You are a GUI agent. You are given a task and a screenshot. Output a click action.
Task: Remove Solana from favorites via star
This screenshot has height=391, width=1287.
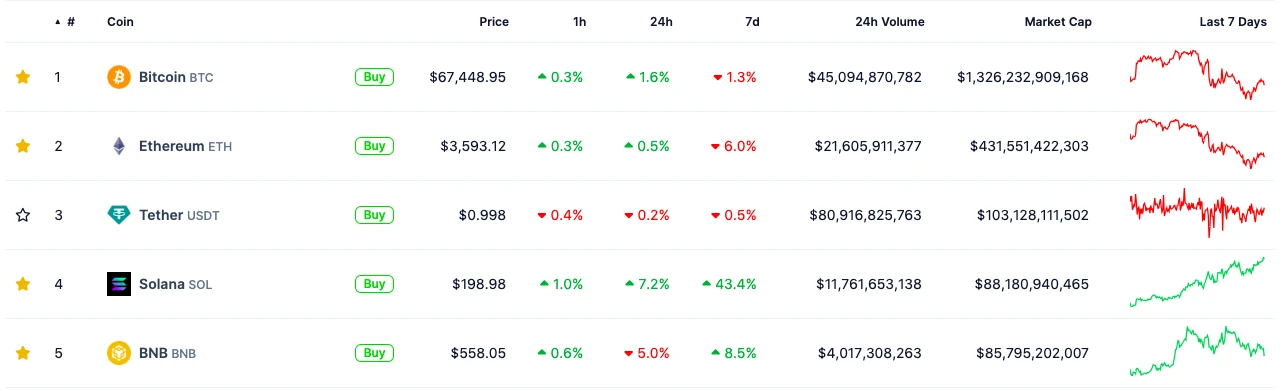tap(23, 284)
